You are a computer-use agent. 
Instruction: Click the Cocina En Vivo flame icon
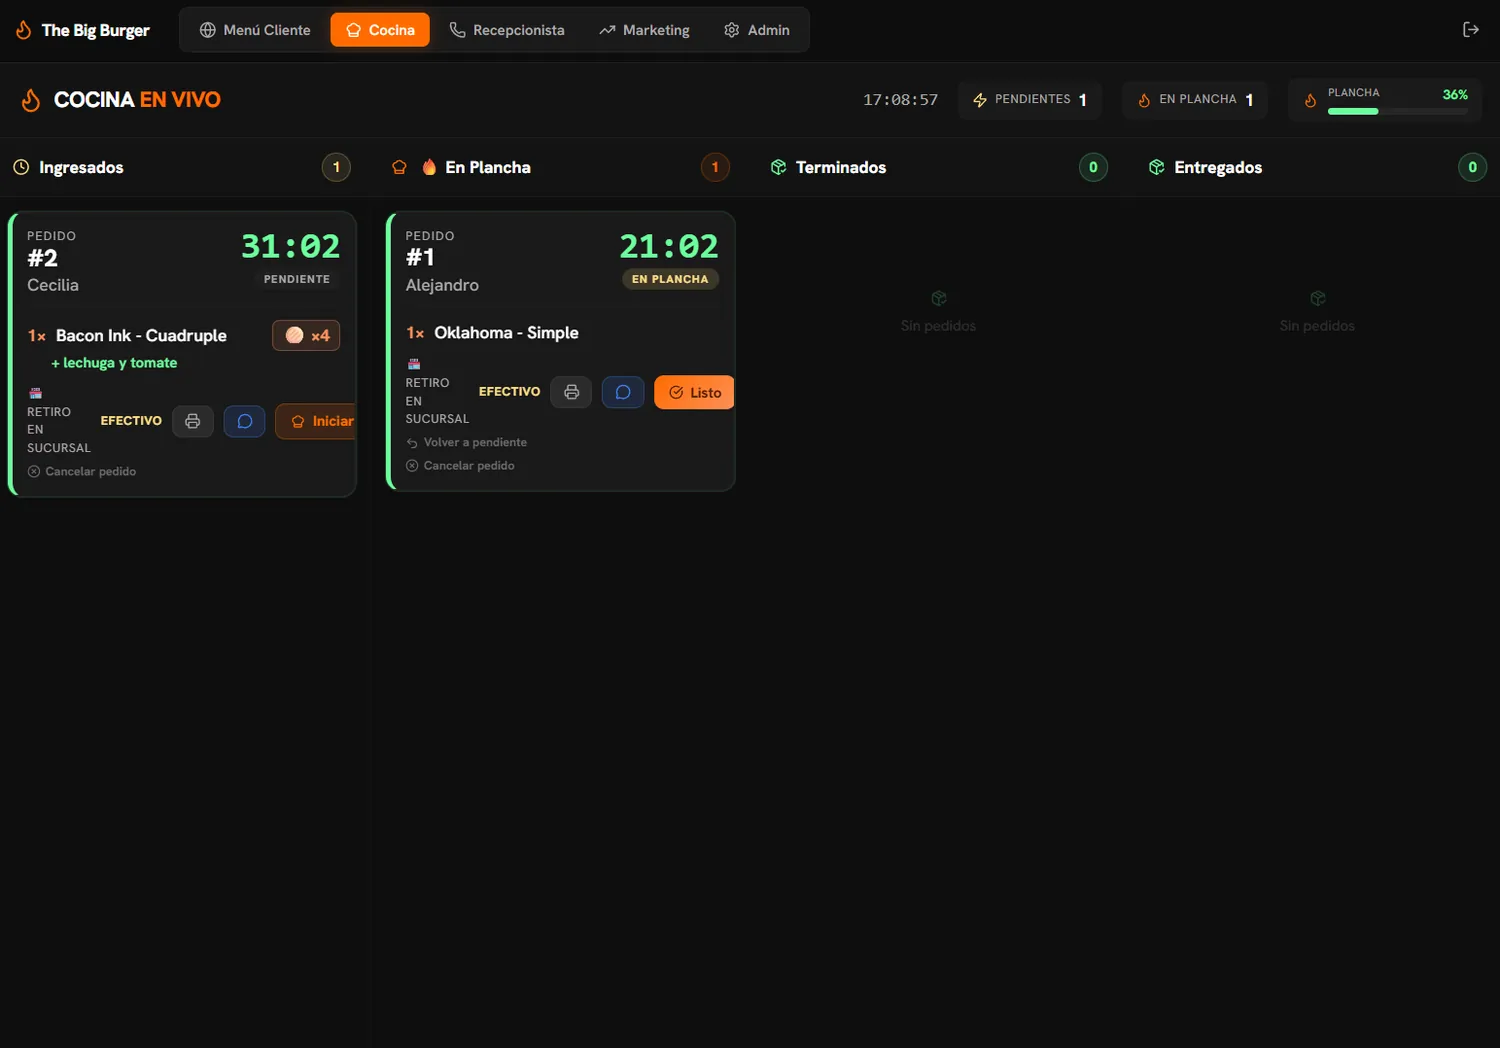point(31,100)
